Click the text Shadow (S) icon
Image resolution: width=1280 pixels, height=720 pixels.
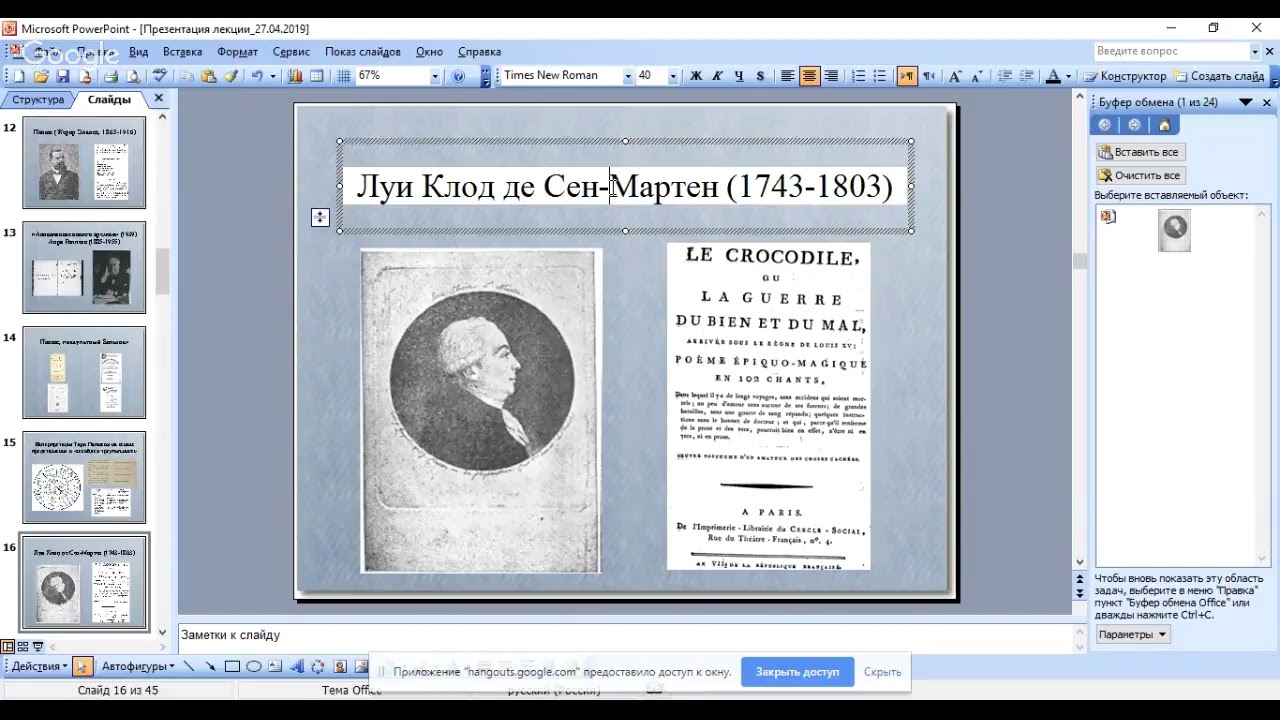pos(761,76)
